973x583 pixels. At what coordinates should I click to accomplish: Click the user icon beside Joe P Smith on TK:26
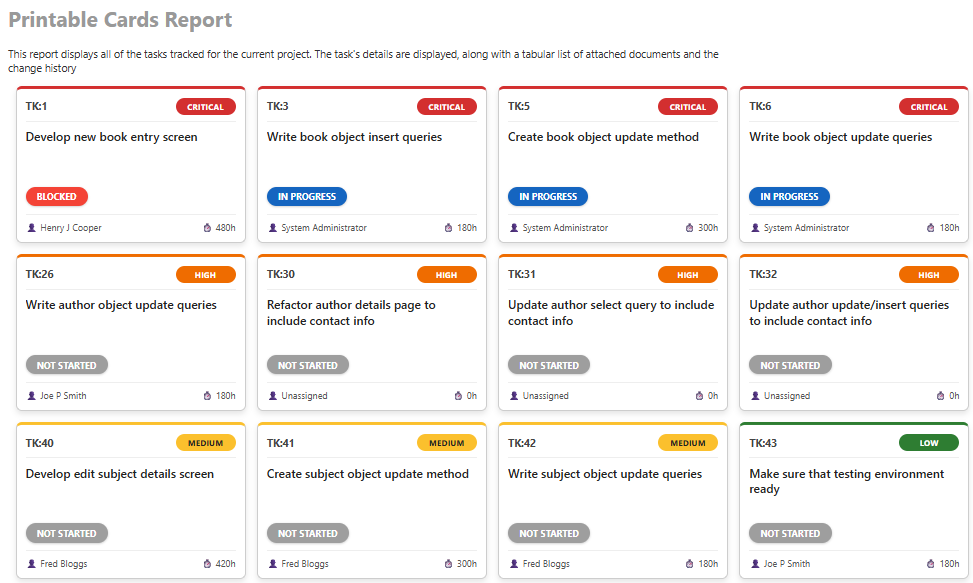pos(32,396)
